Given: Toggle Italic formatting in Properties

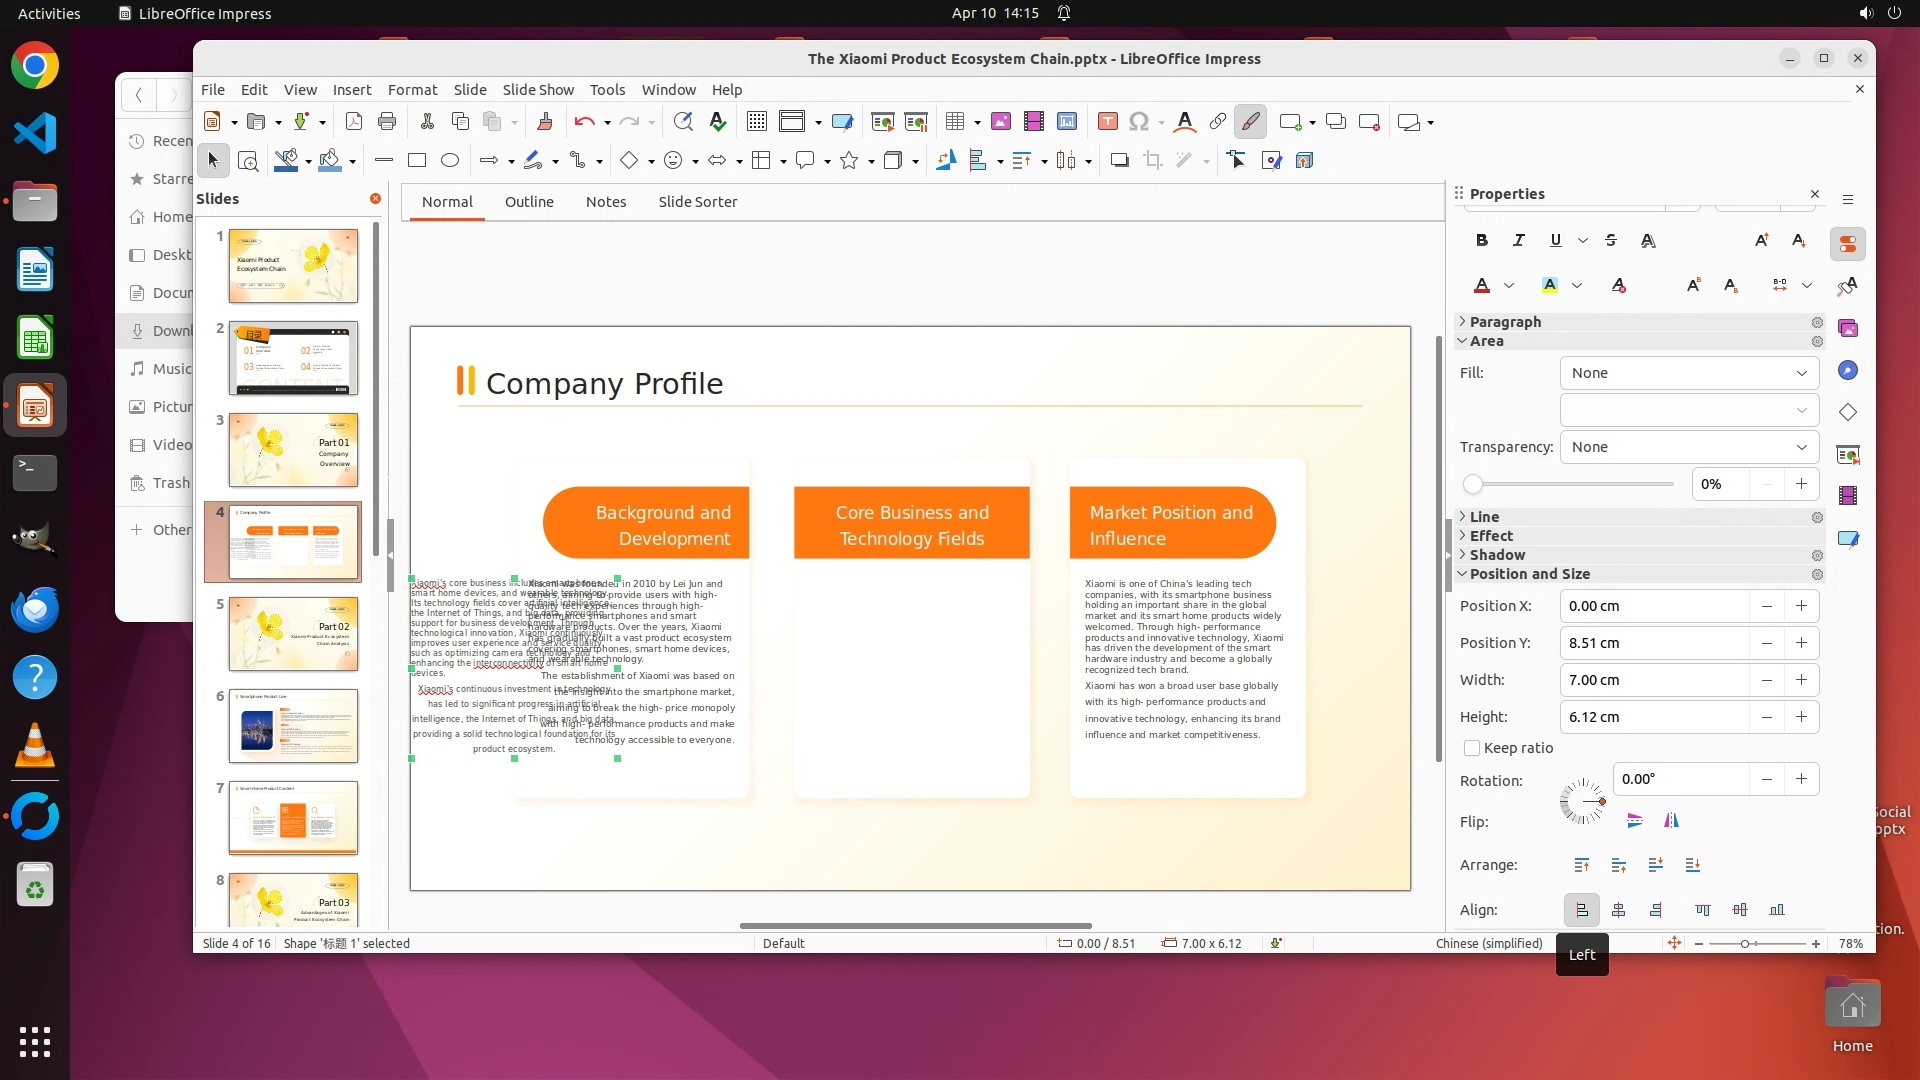Looking at the screenshot, I should 1518,240.
